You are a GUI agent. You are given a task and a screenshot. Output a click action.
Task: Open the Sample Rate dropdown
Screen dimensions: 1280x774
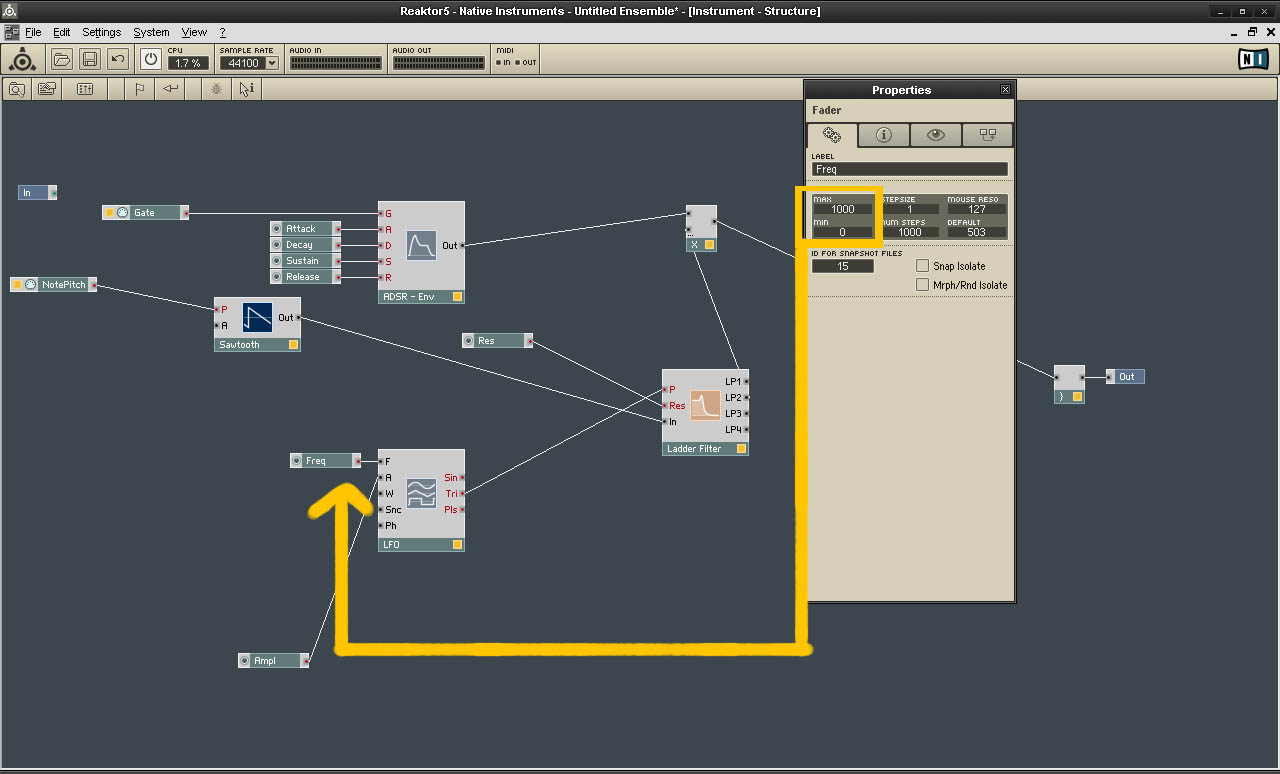coord(272,63)
